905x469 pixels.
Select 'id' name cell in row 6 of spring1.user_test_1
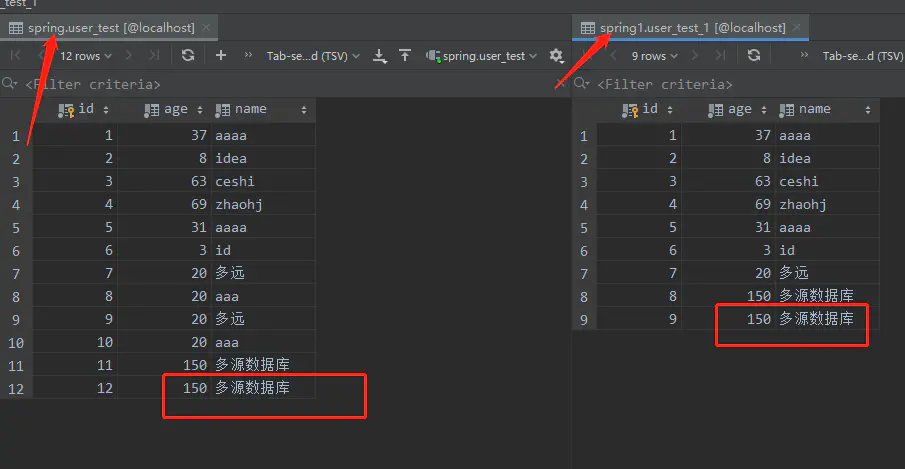(827, 250)
